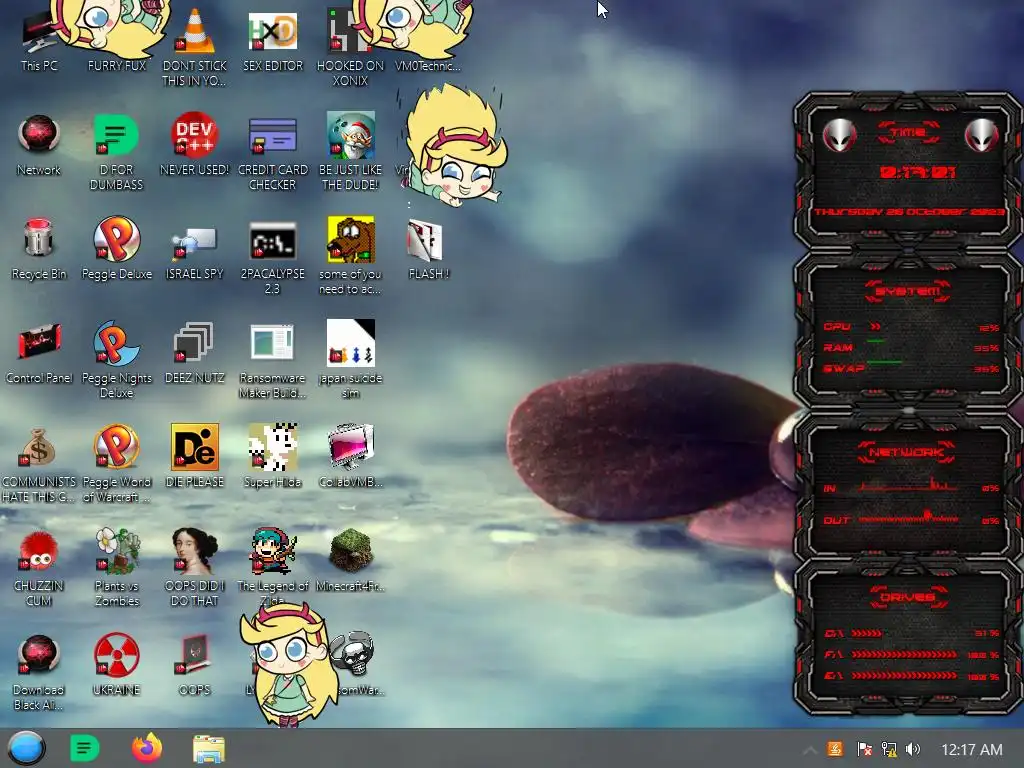Open the dog icon labeled some of you
This screenshot has width=1024, height=768.
[x=350, y=255]
